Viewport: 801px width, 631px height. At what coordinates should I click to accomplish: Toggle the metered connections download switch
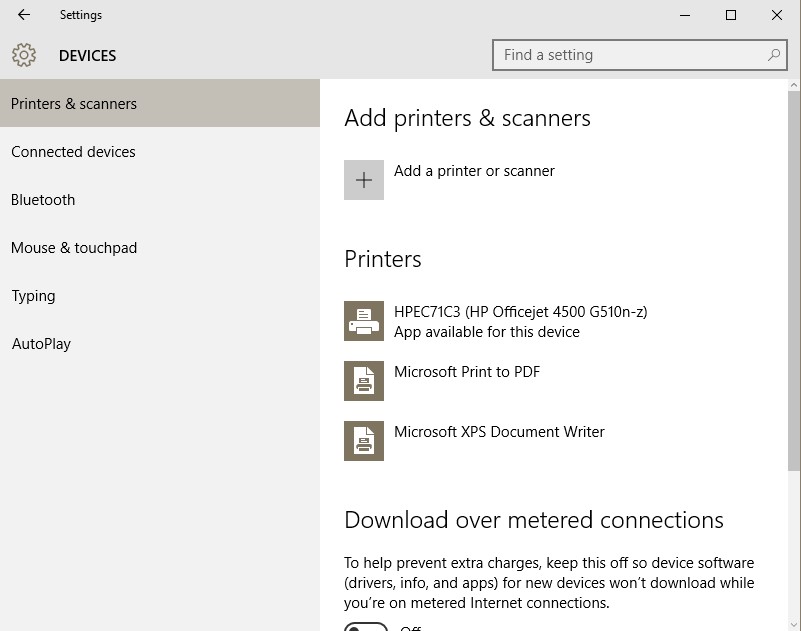(x=366, y=627)
